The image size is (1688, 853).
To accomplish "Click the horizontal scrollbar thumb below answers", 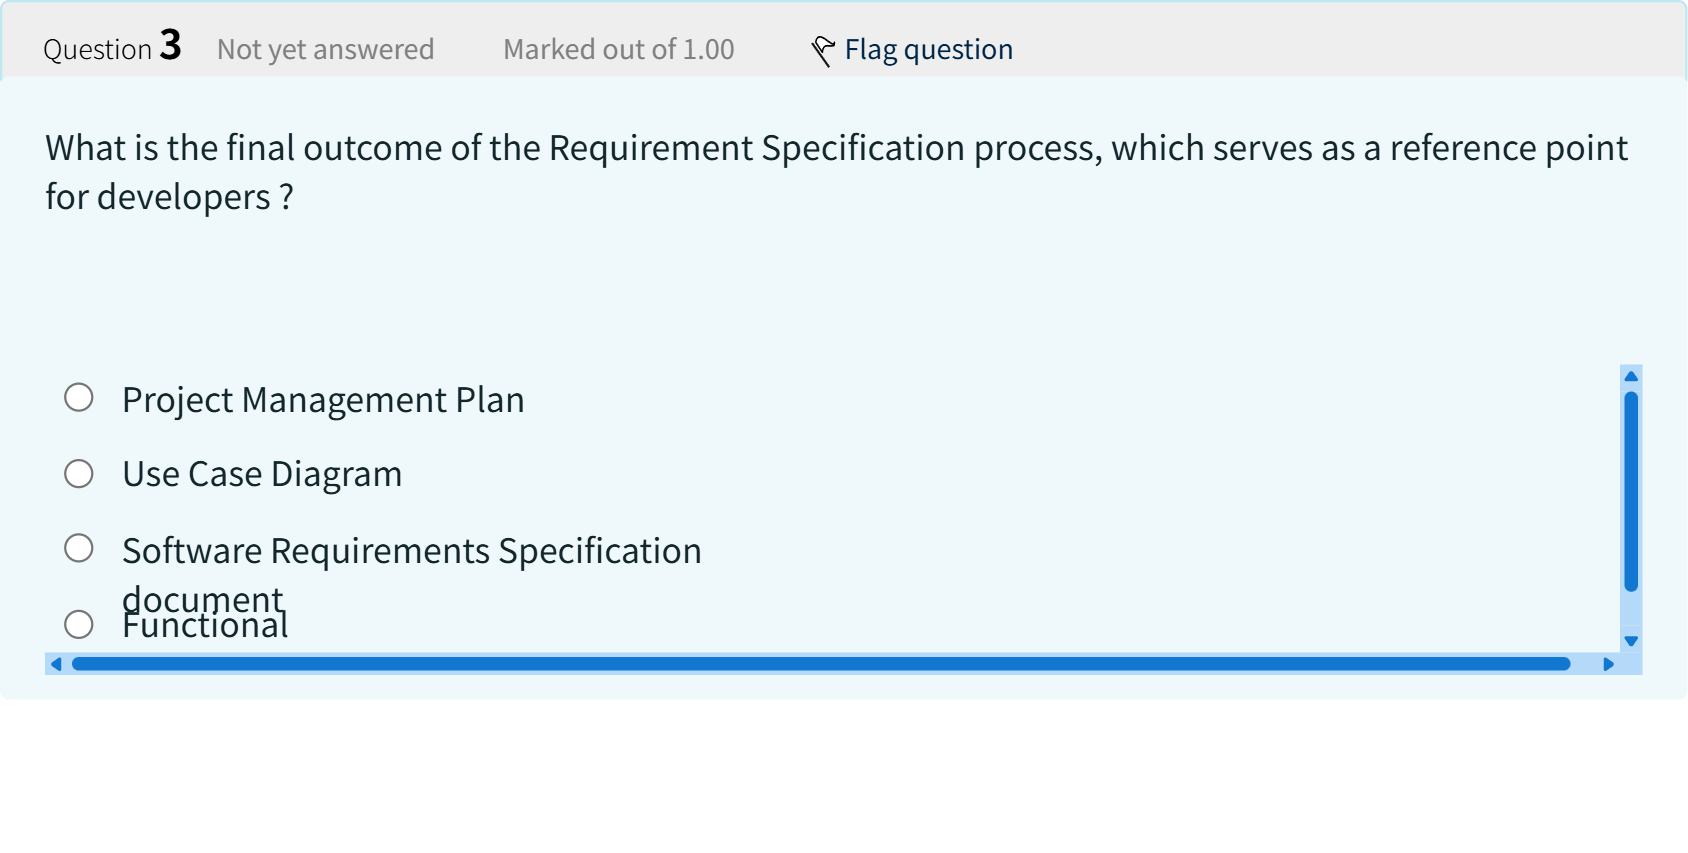I will pyautogui.click(x=820, y=664).
